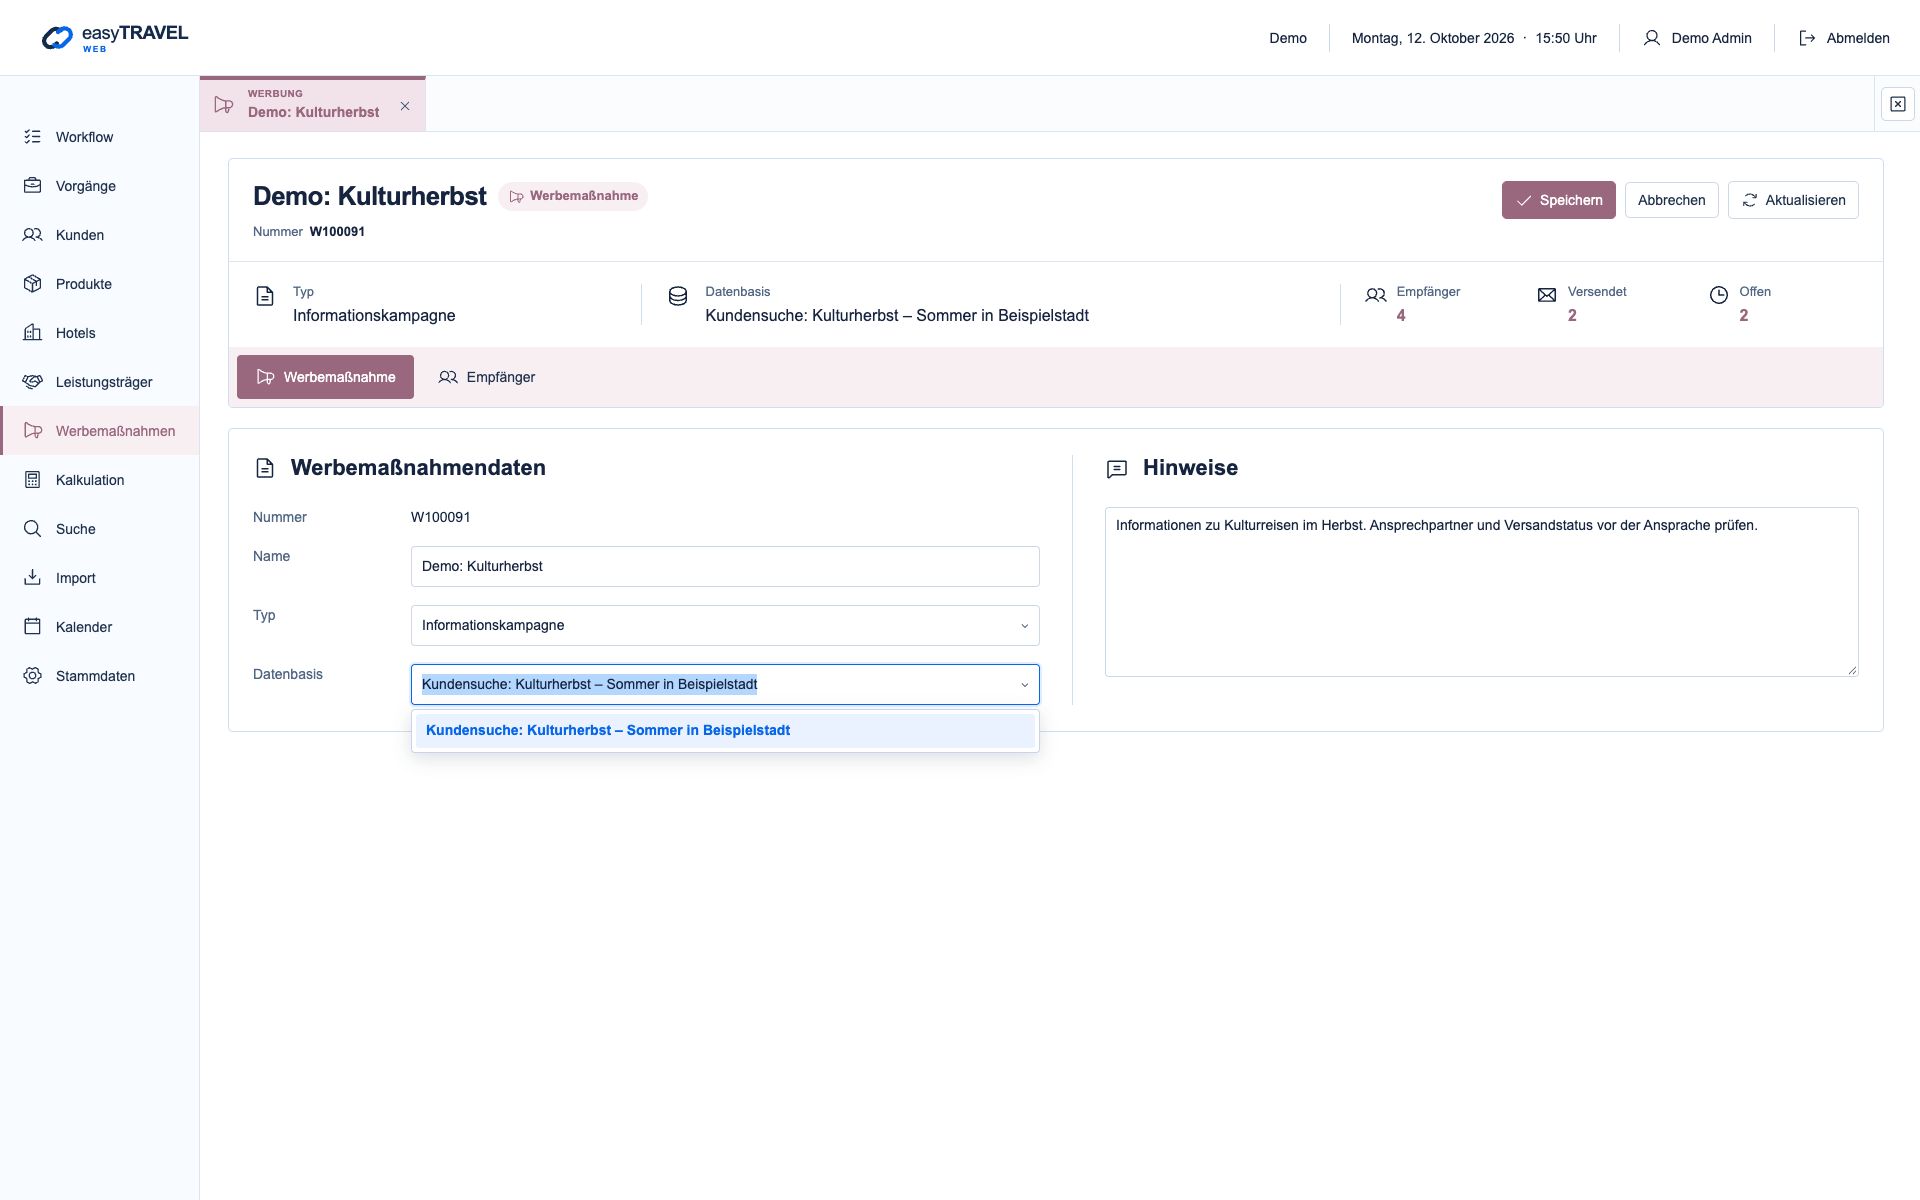1920x1200 pixels.
Task: Click the Werbemaßnahme badge by title
Action: (573, 196)
